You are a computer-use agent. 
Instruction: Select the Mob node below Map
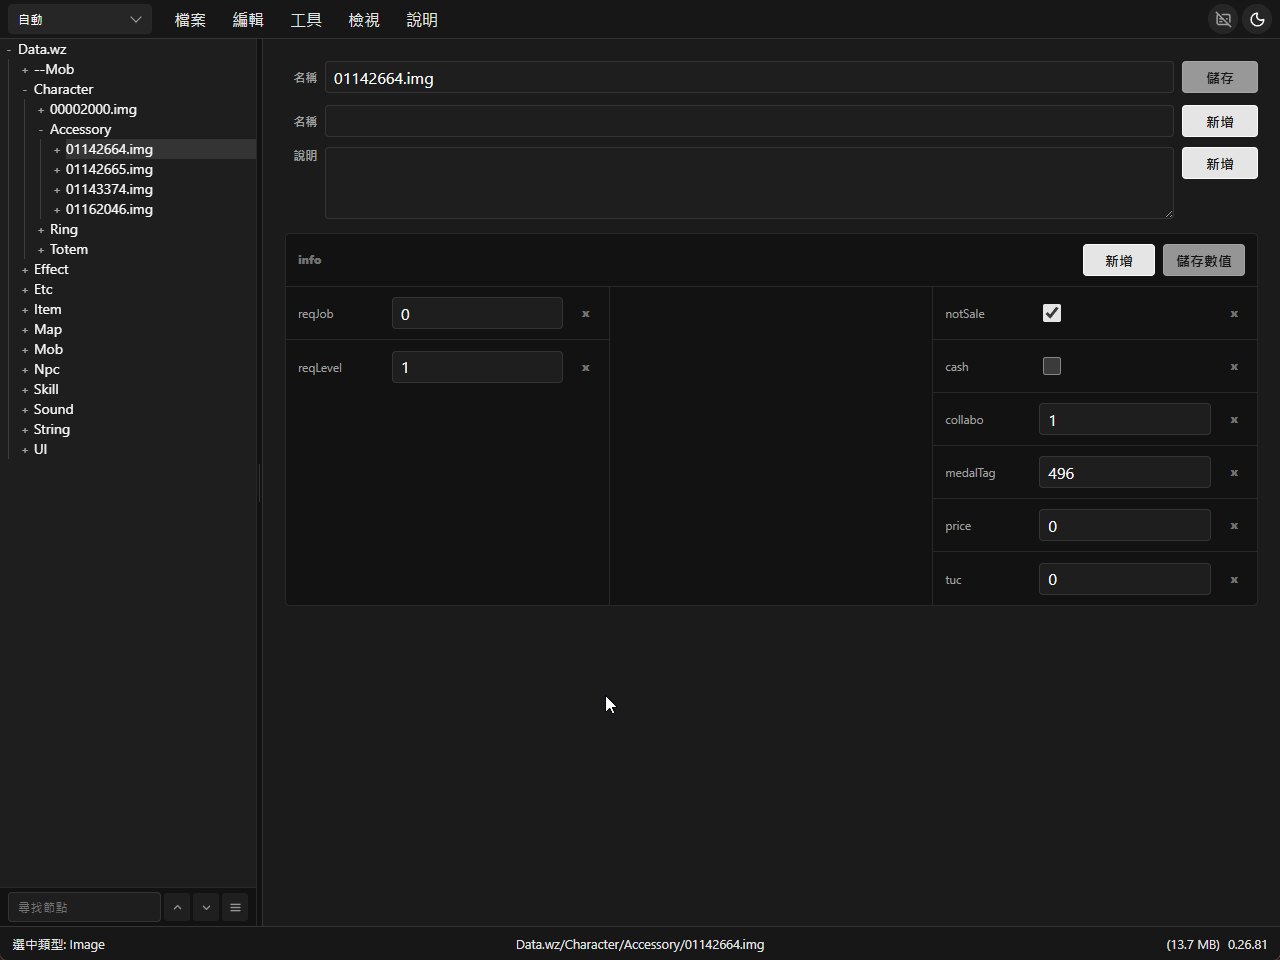[x=48, y=349]
